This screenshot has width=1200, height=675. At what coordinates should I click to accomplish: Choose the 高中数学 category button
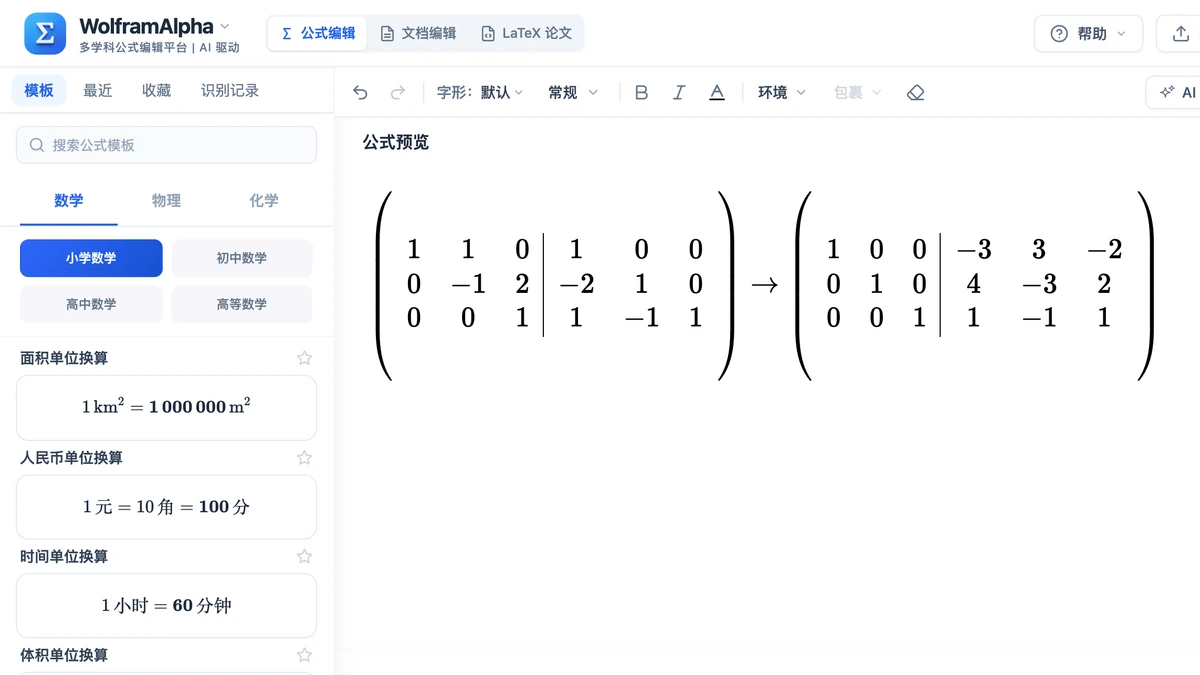coord(91,304)
